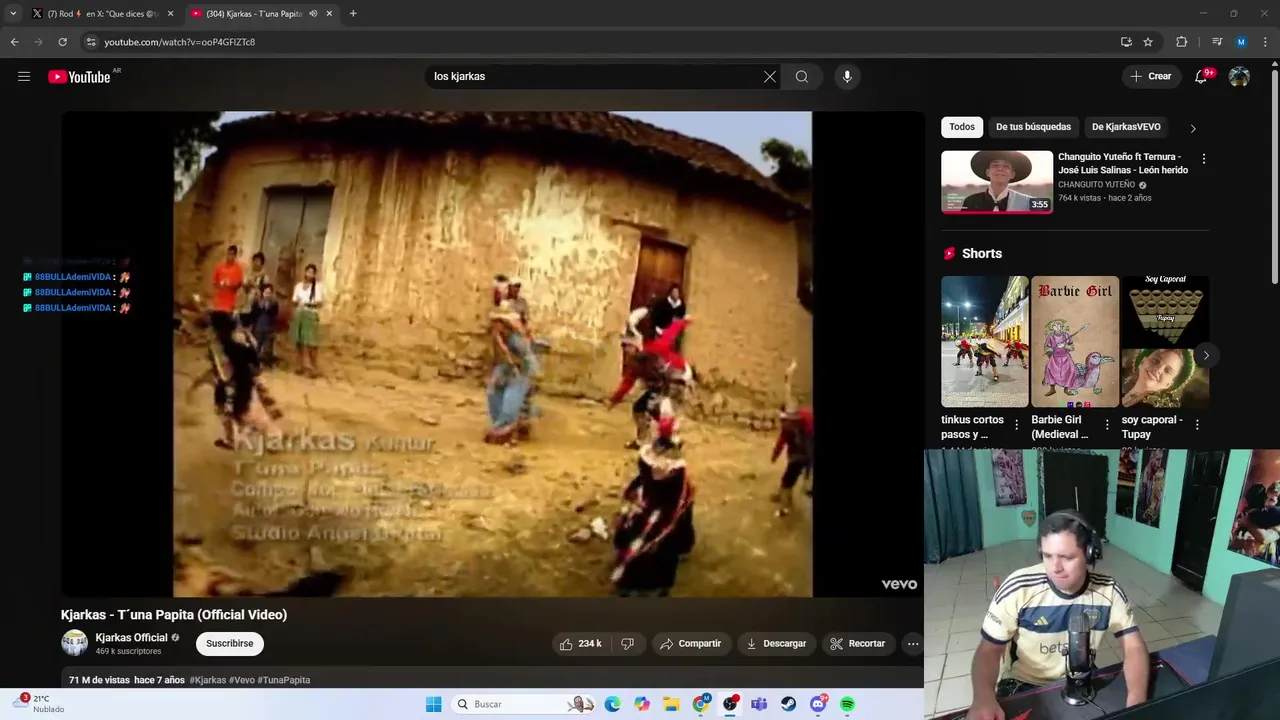Image resolution: width=1280 pixels, height=720 pixels.
Task: Reload the page in Chrome
Action: pos(62,42)
